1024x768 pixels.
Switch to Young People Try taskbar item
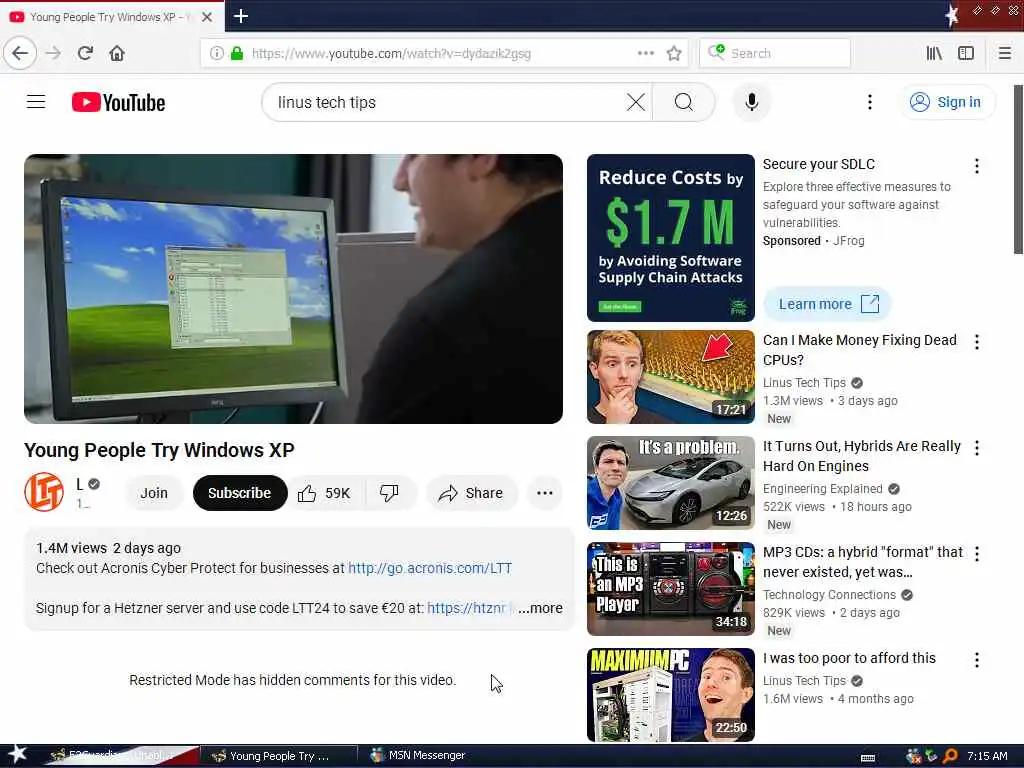point(279,756)
